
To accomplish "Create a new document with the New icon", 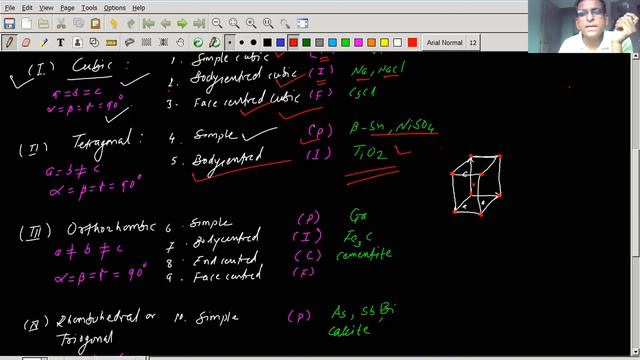I will coord(27,23).
